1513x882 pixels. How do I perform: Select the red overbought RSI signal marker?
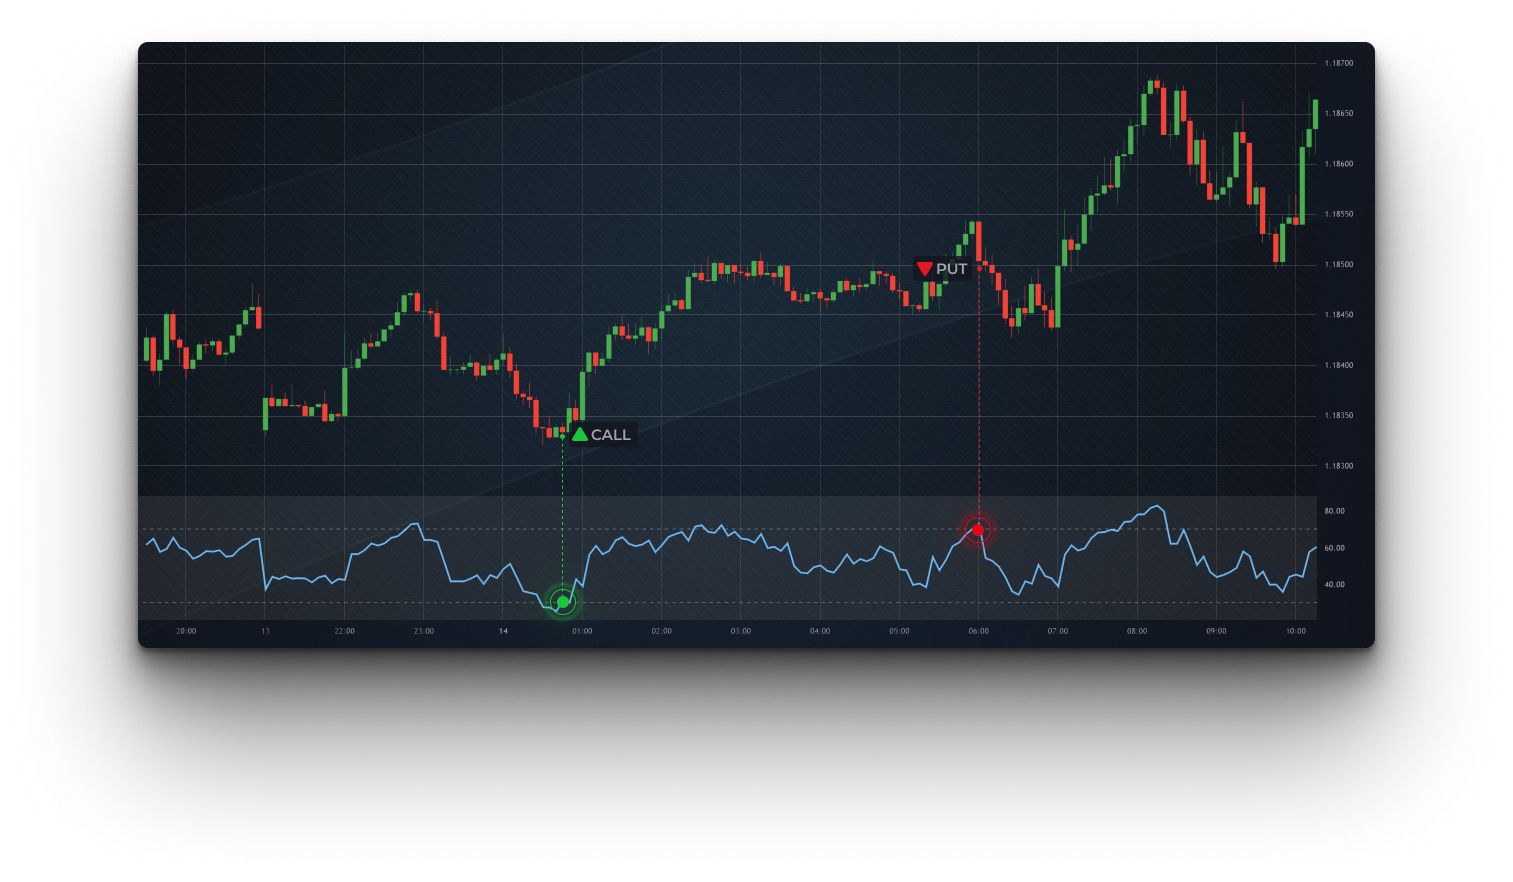click(978, 530)
